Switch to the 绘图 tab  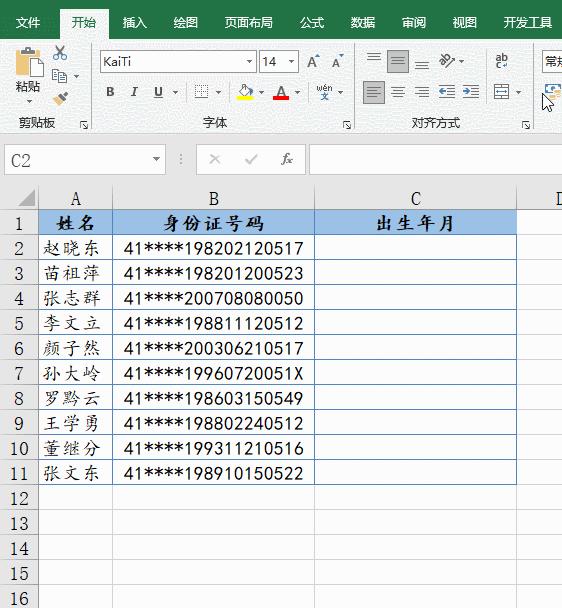[185, 22]
